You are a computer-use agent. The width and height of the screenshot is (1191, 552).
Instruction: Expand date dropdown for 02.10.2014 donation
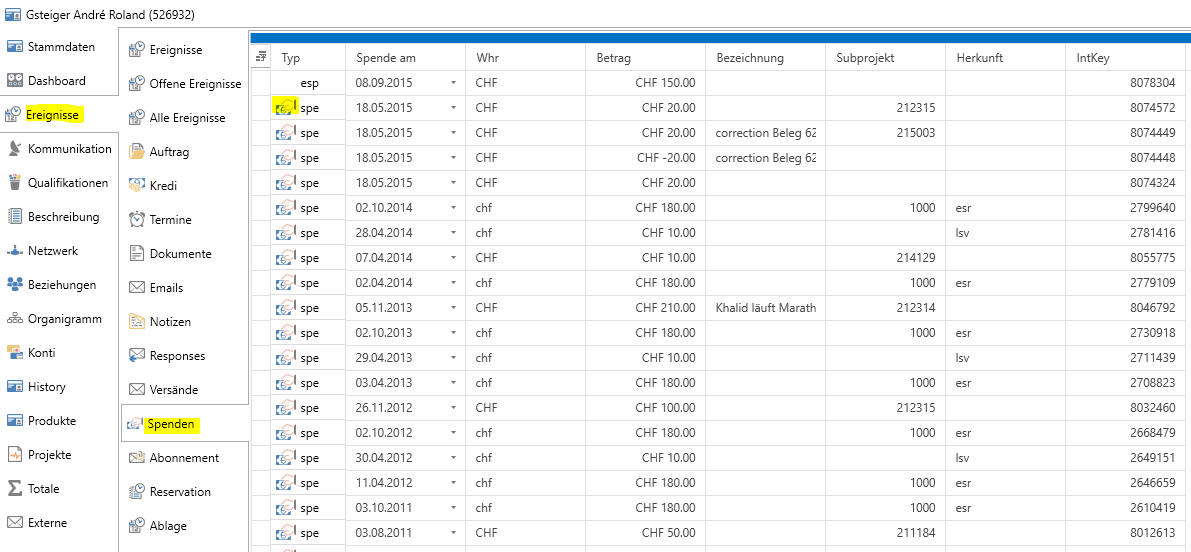coord(453,208)
